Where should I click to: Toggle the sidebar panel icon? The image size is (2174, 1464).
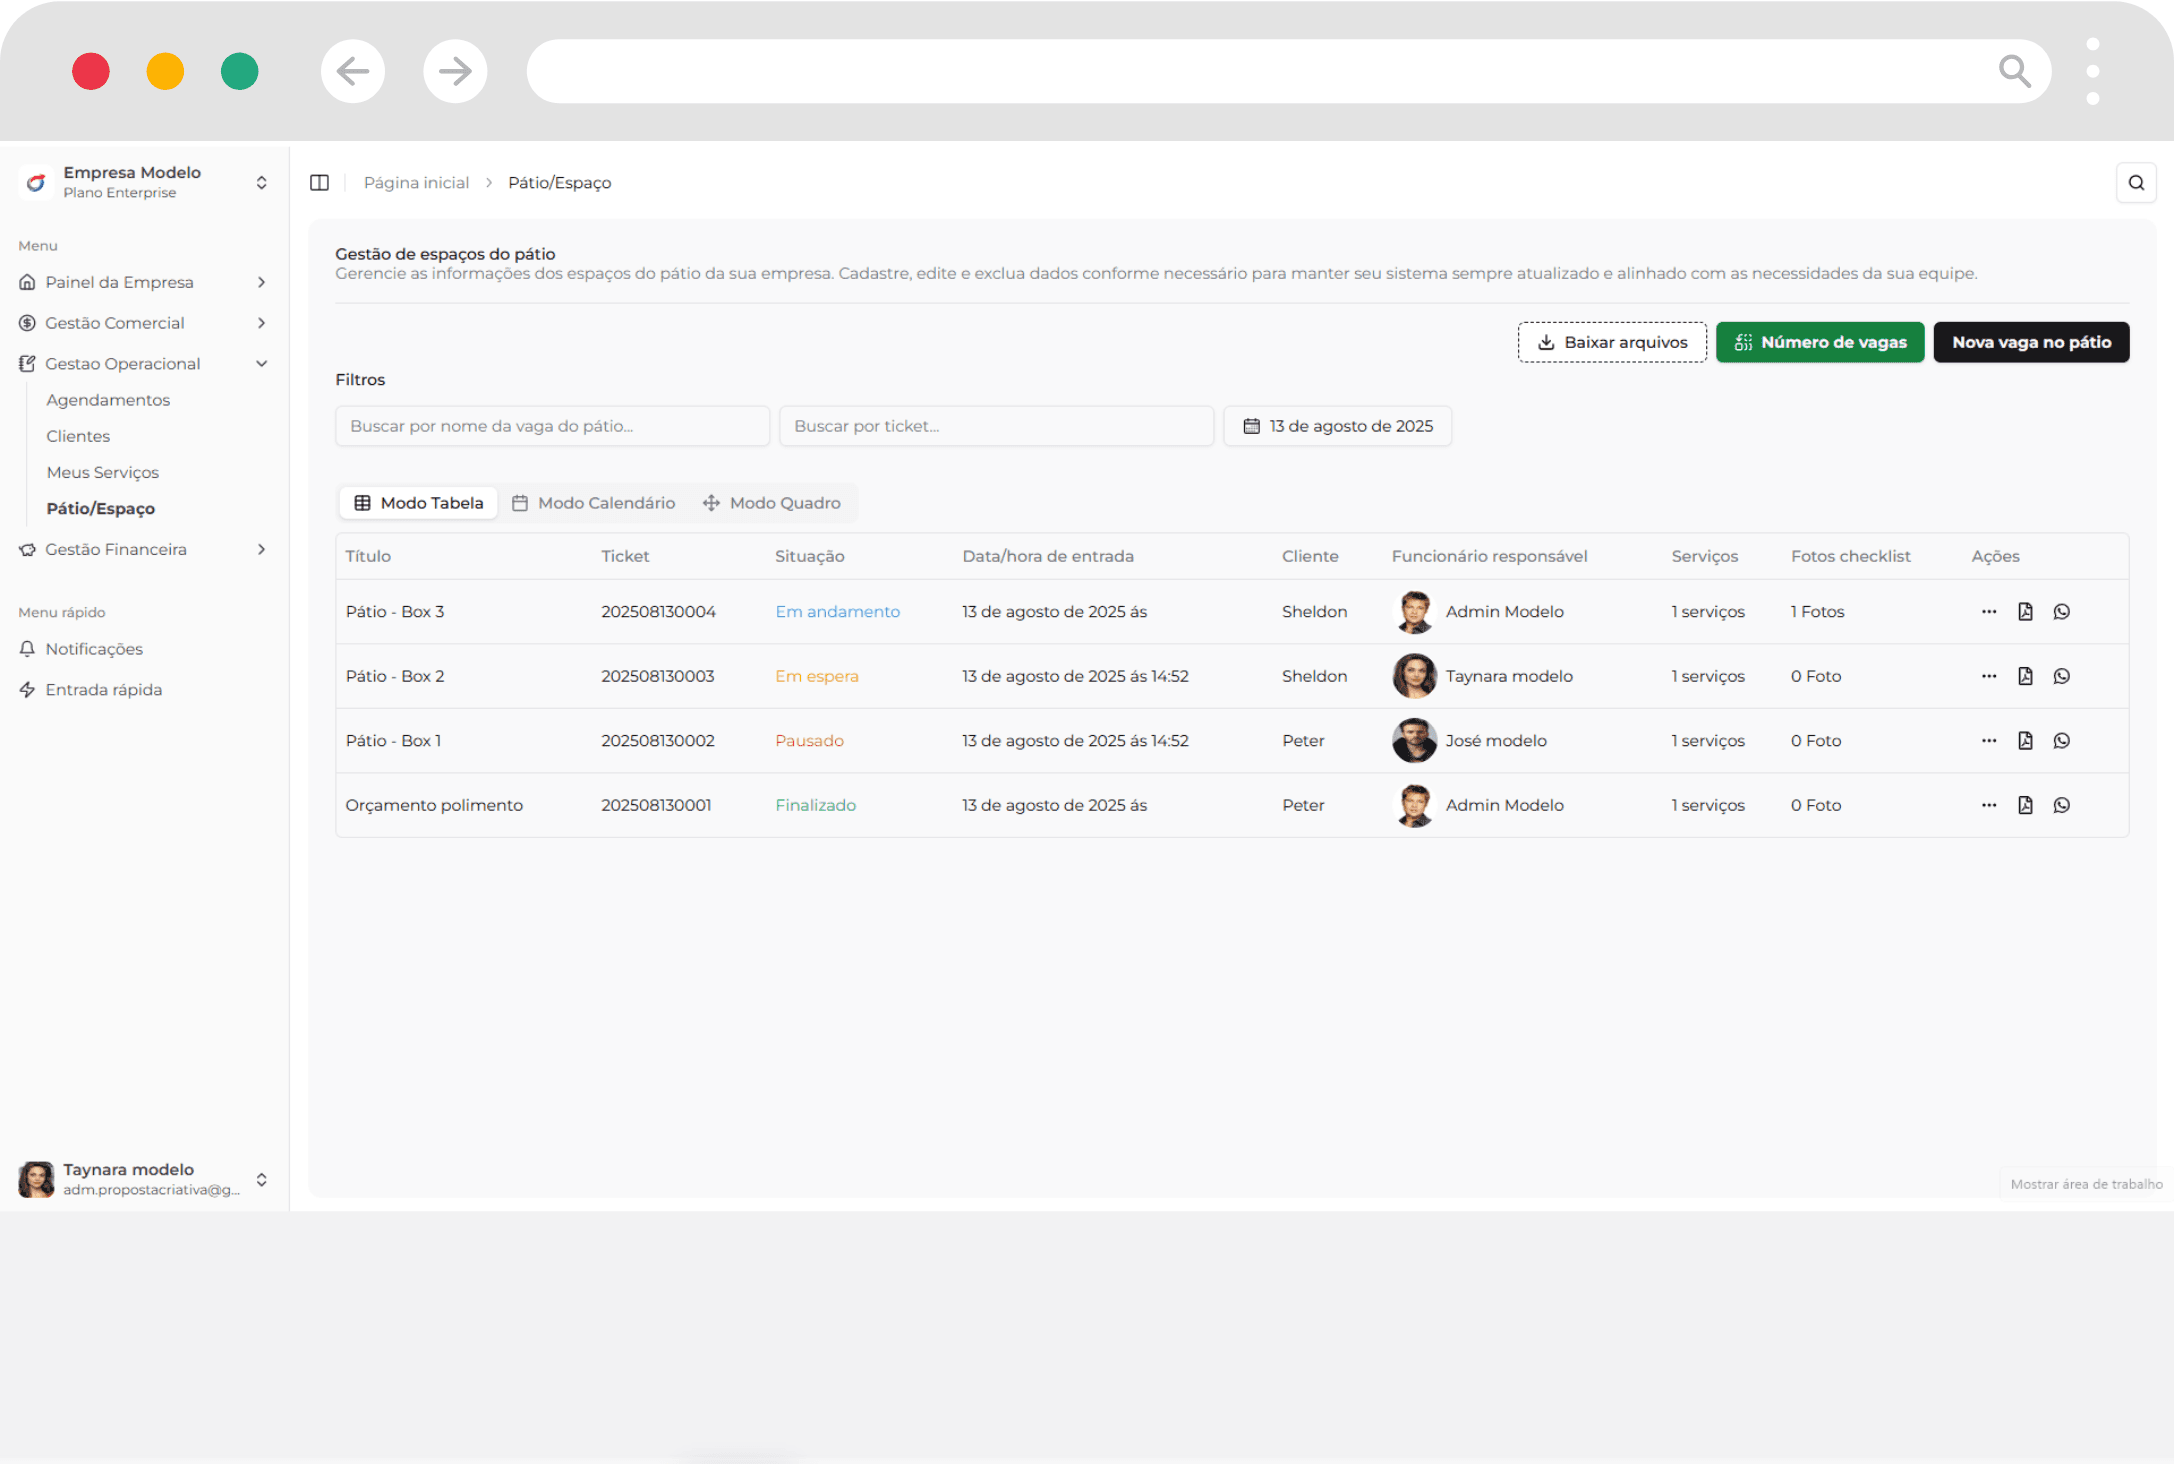pyautogui.click(x=319, y=182)
